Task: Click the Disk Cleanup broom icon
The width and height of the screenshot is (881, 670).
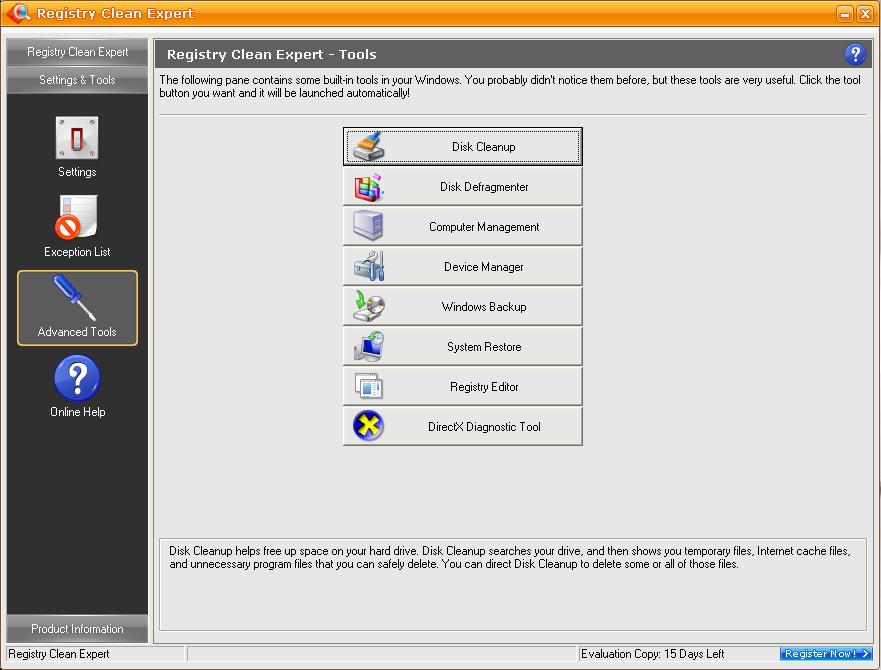Action: pyautogui.click(x=369, y=146)
